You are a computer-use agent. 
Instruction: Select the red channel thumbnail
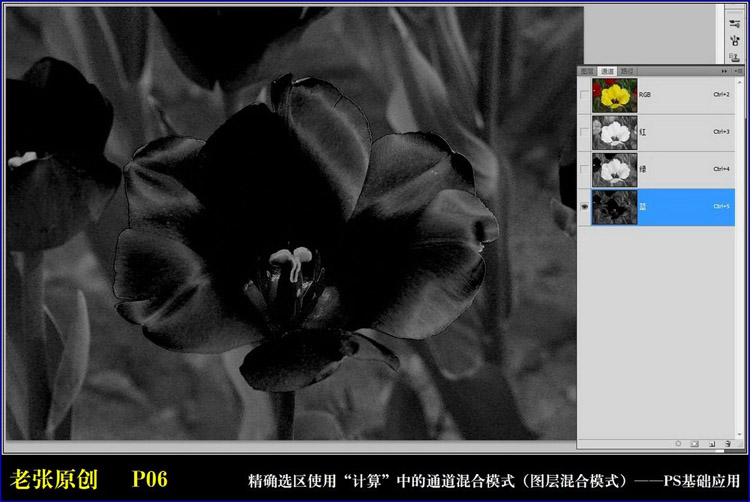click(615, 132)
